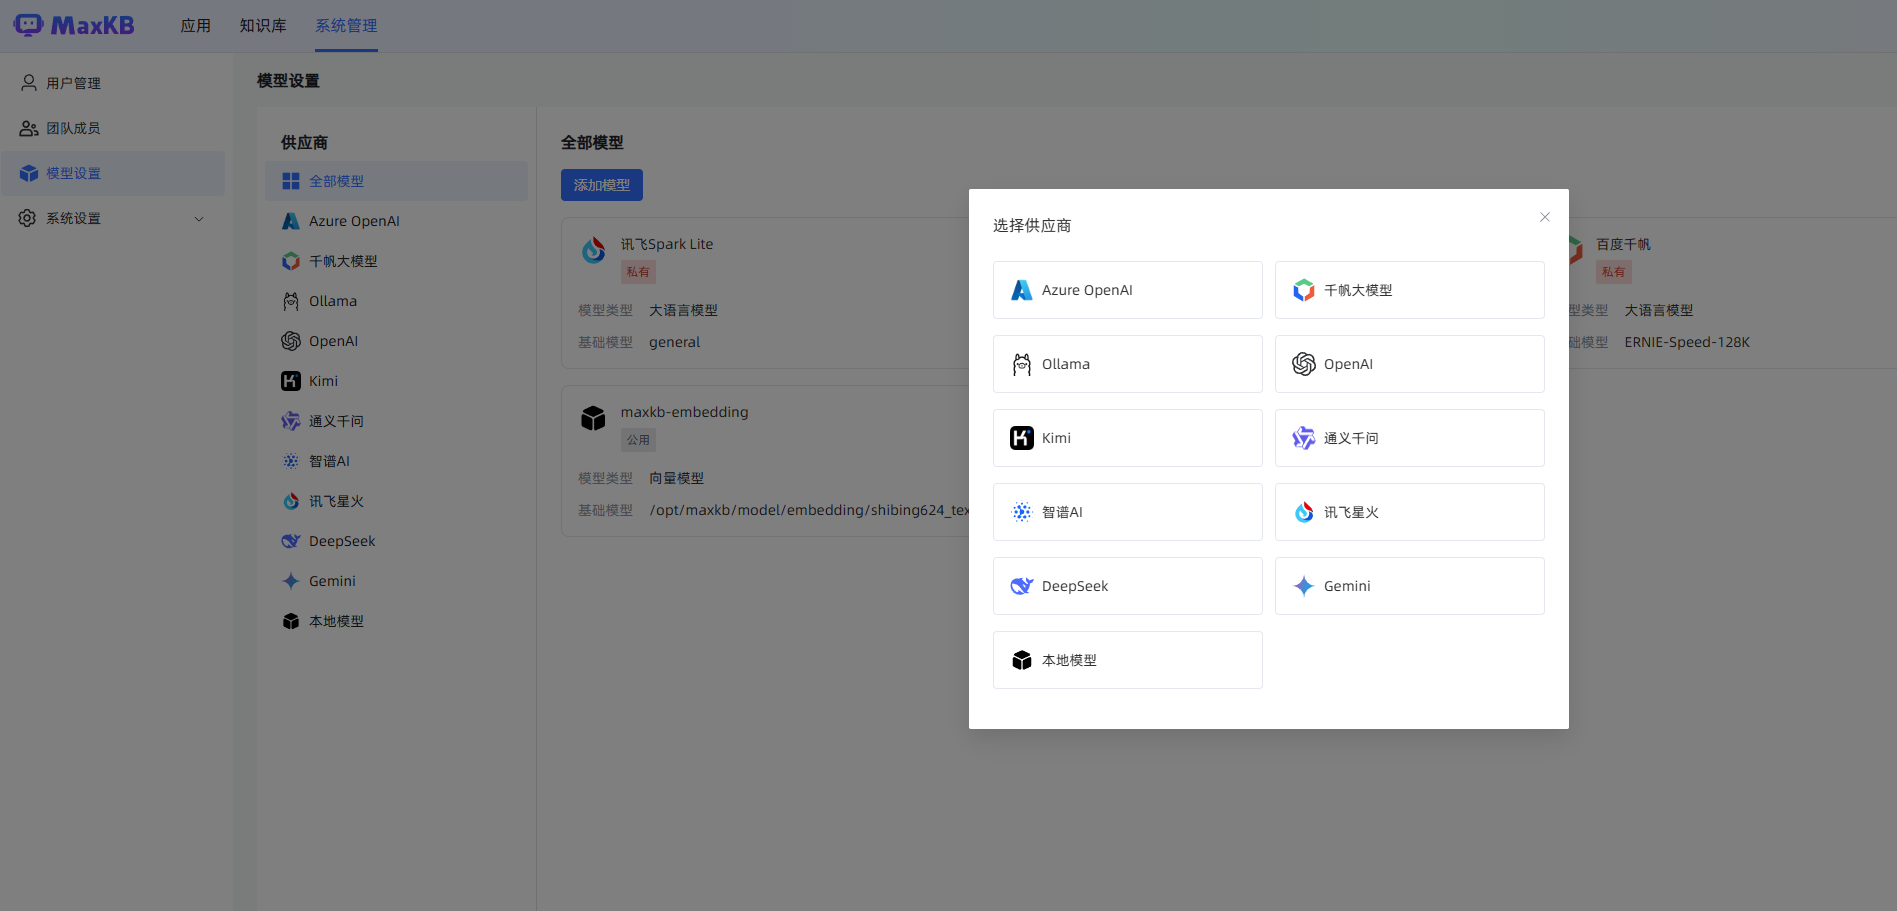1897x911 pixels.
Task: Choose 通义千问 provider card in dialog
Action: point(1409,438)
